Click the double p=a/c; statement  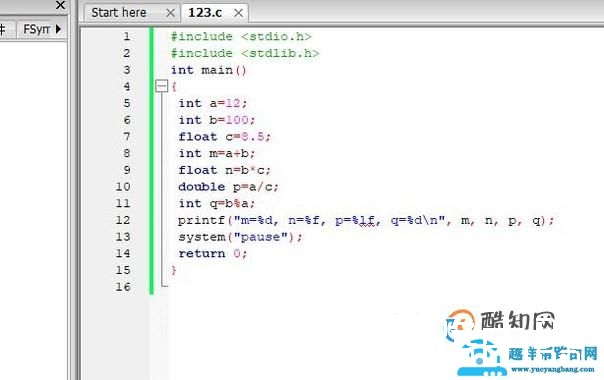[228, 187]
